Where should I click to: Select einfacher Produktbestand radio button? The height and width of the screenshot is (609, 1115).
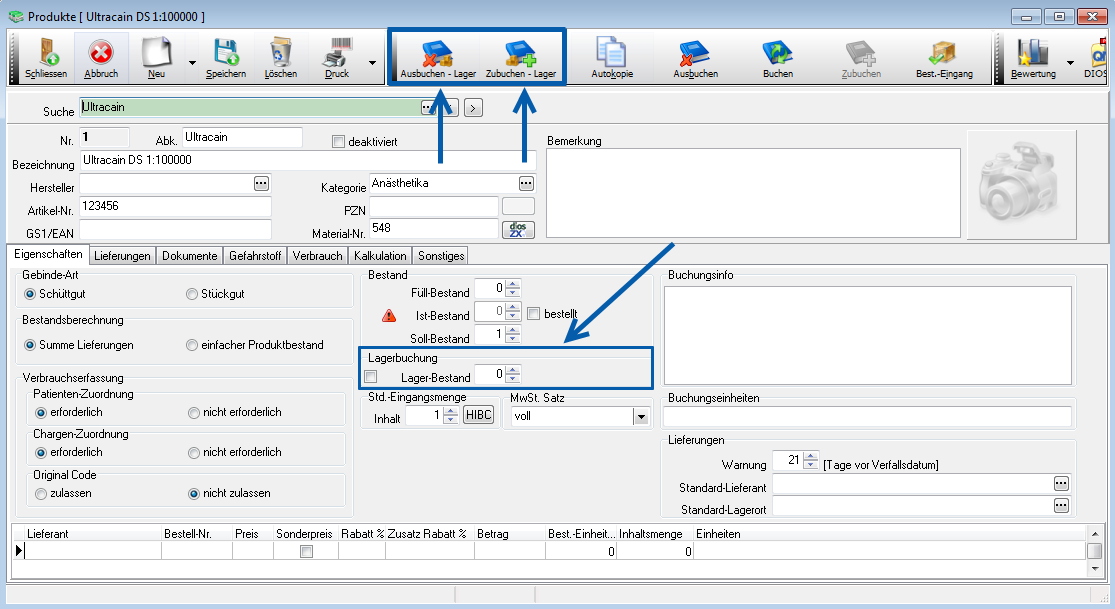192,345
